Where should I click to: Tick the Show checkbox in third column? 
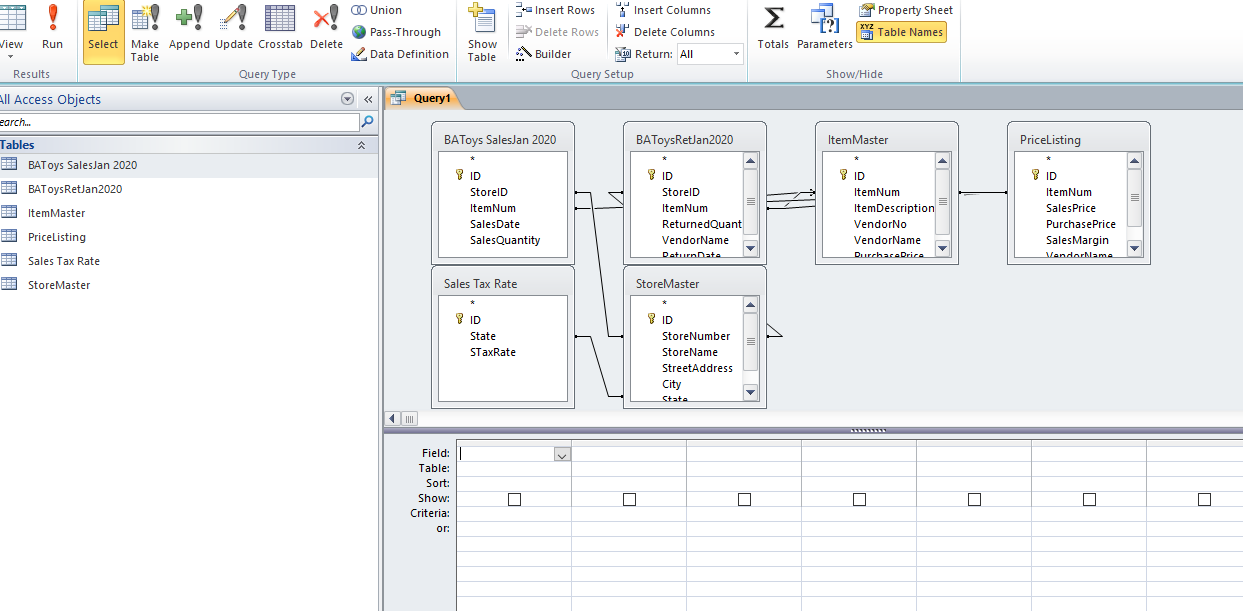[x=744, y=499]
